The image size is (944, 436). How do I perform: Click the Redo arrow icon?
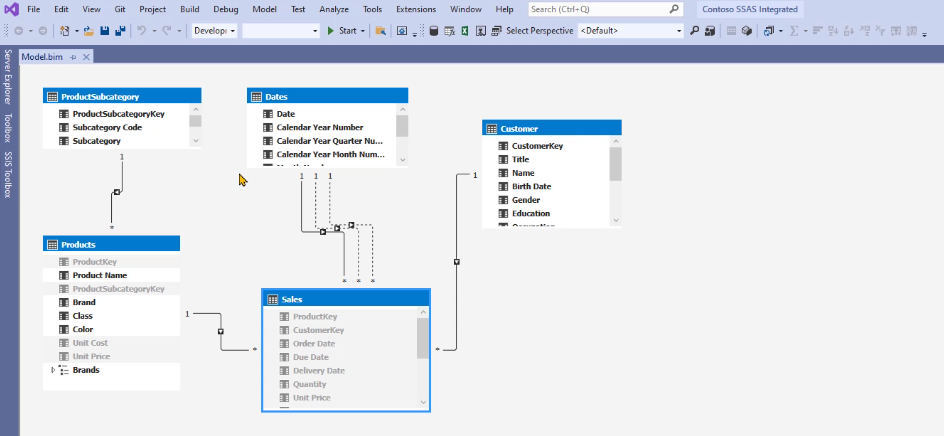(x=167, y=31)
